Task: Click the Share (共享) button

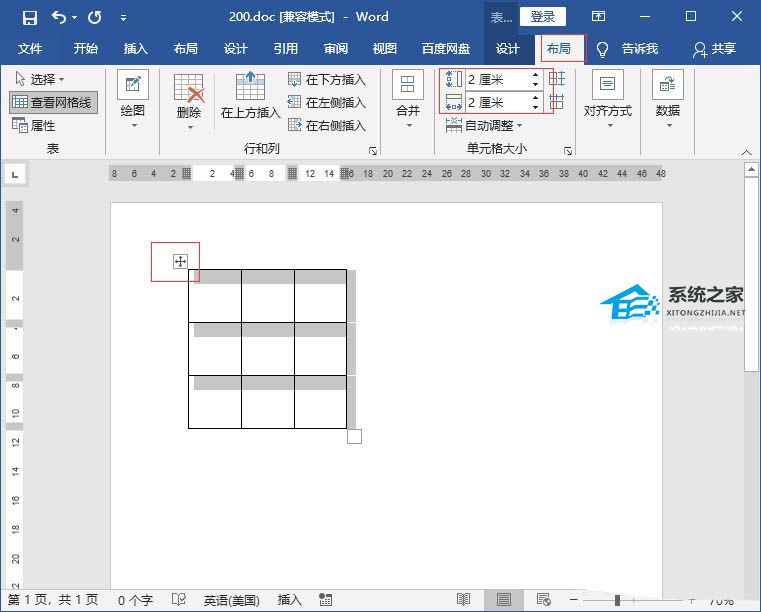Action: [x=714, y=49]
